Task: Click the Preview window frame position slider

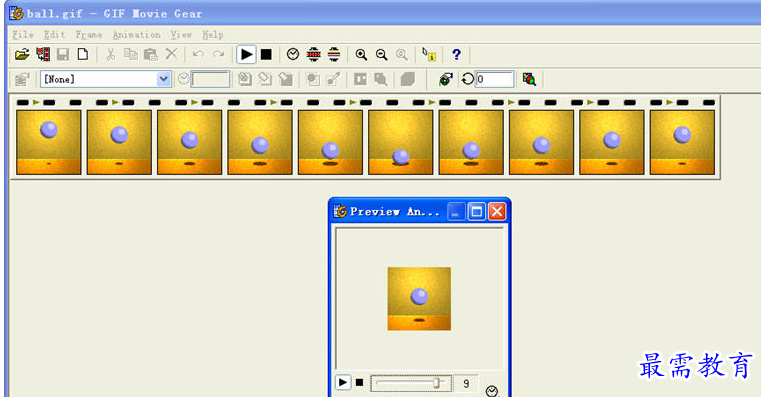Action: pyautogui.click(x=411, y=383)
